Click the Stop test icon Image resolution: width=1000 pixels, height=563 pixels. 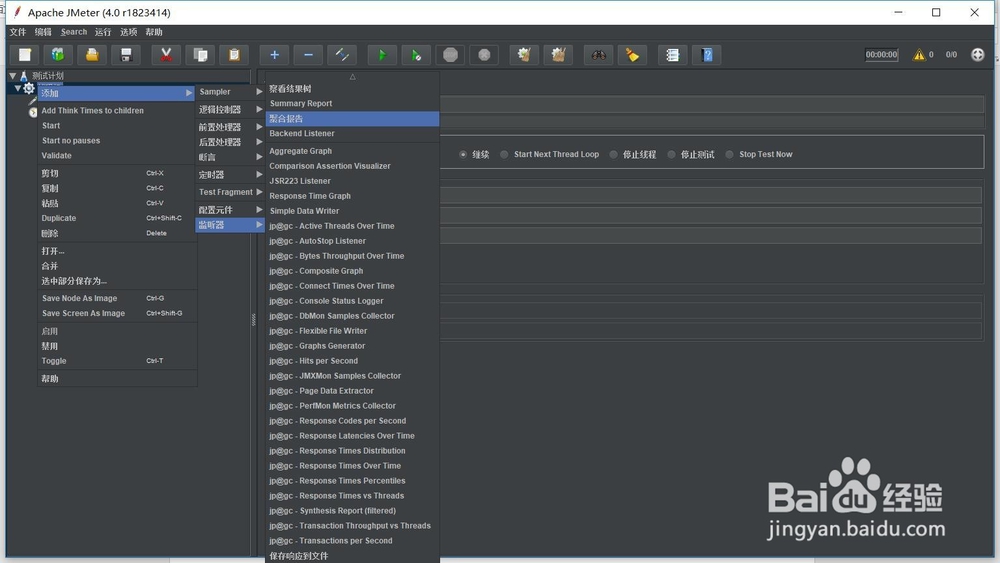point(450,55)
